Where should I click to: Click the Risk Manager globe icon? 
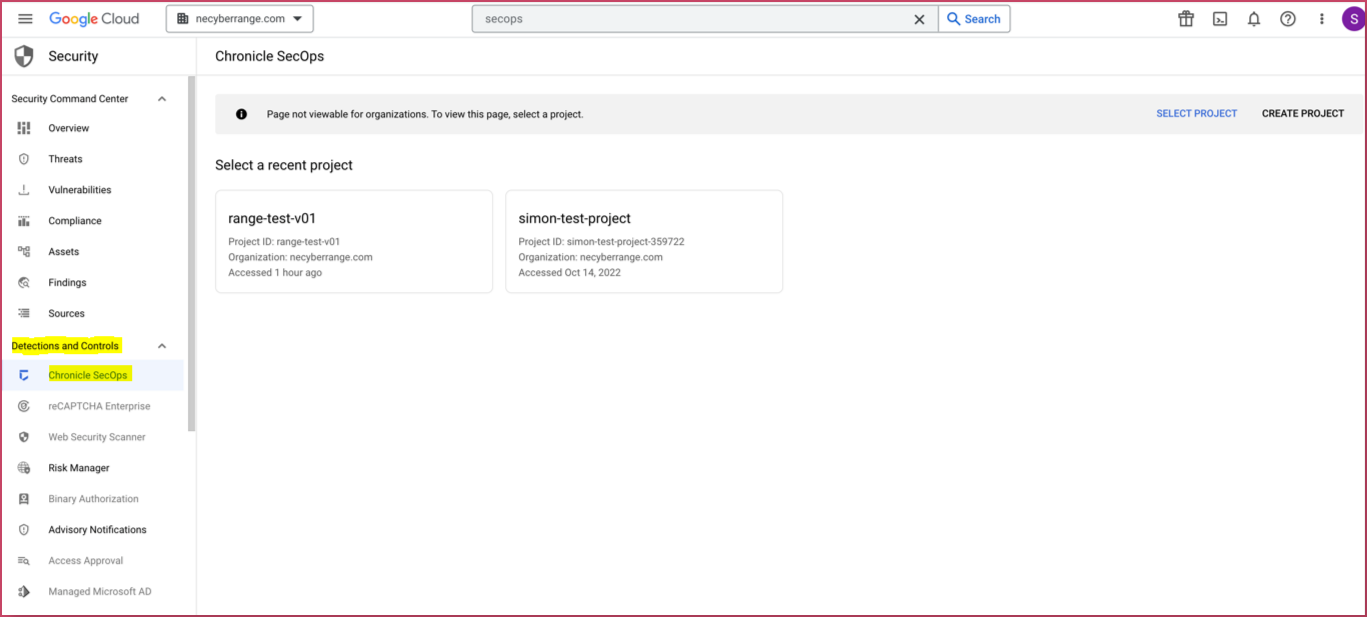pyautogui.click(x=24, y=468)
